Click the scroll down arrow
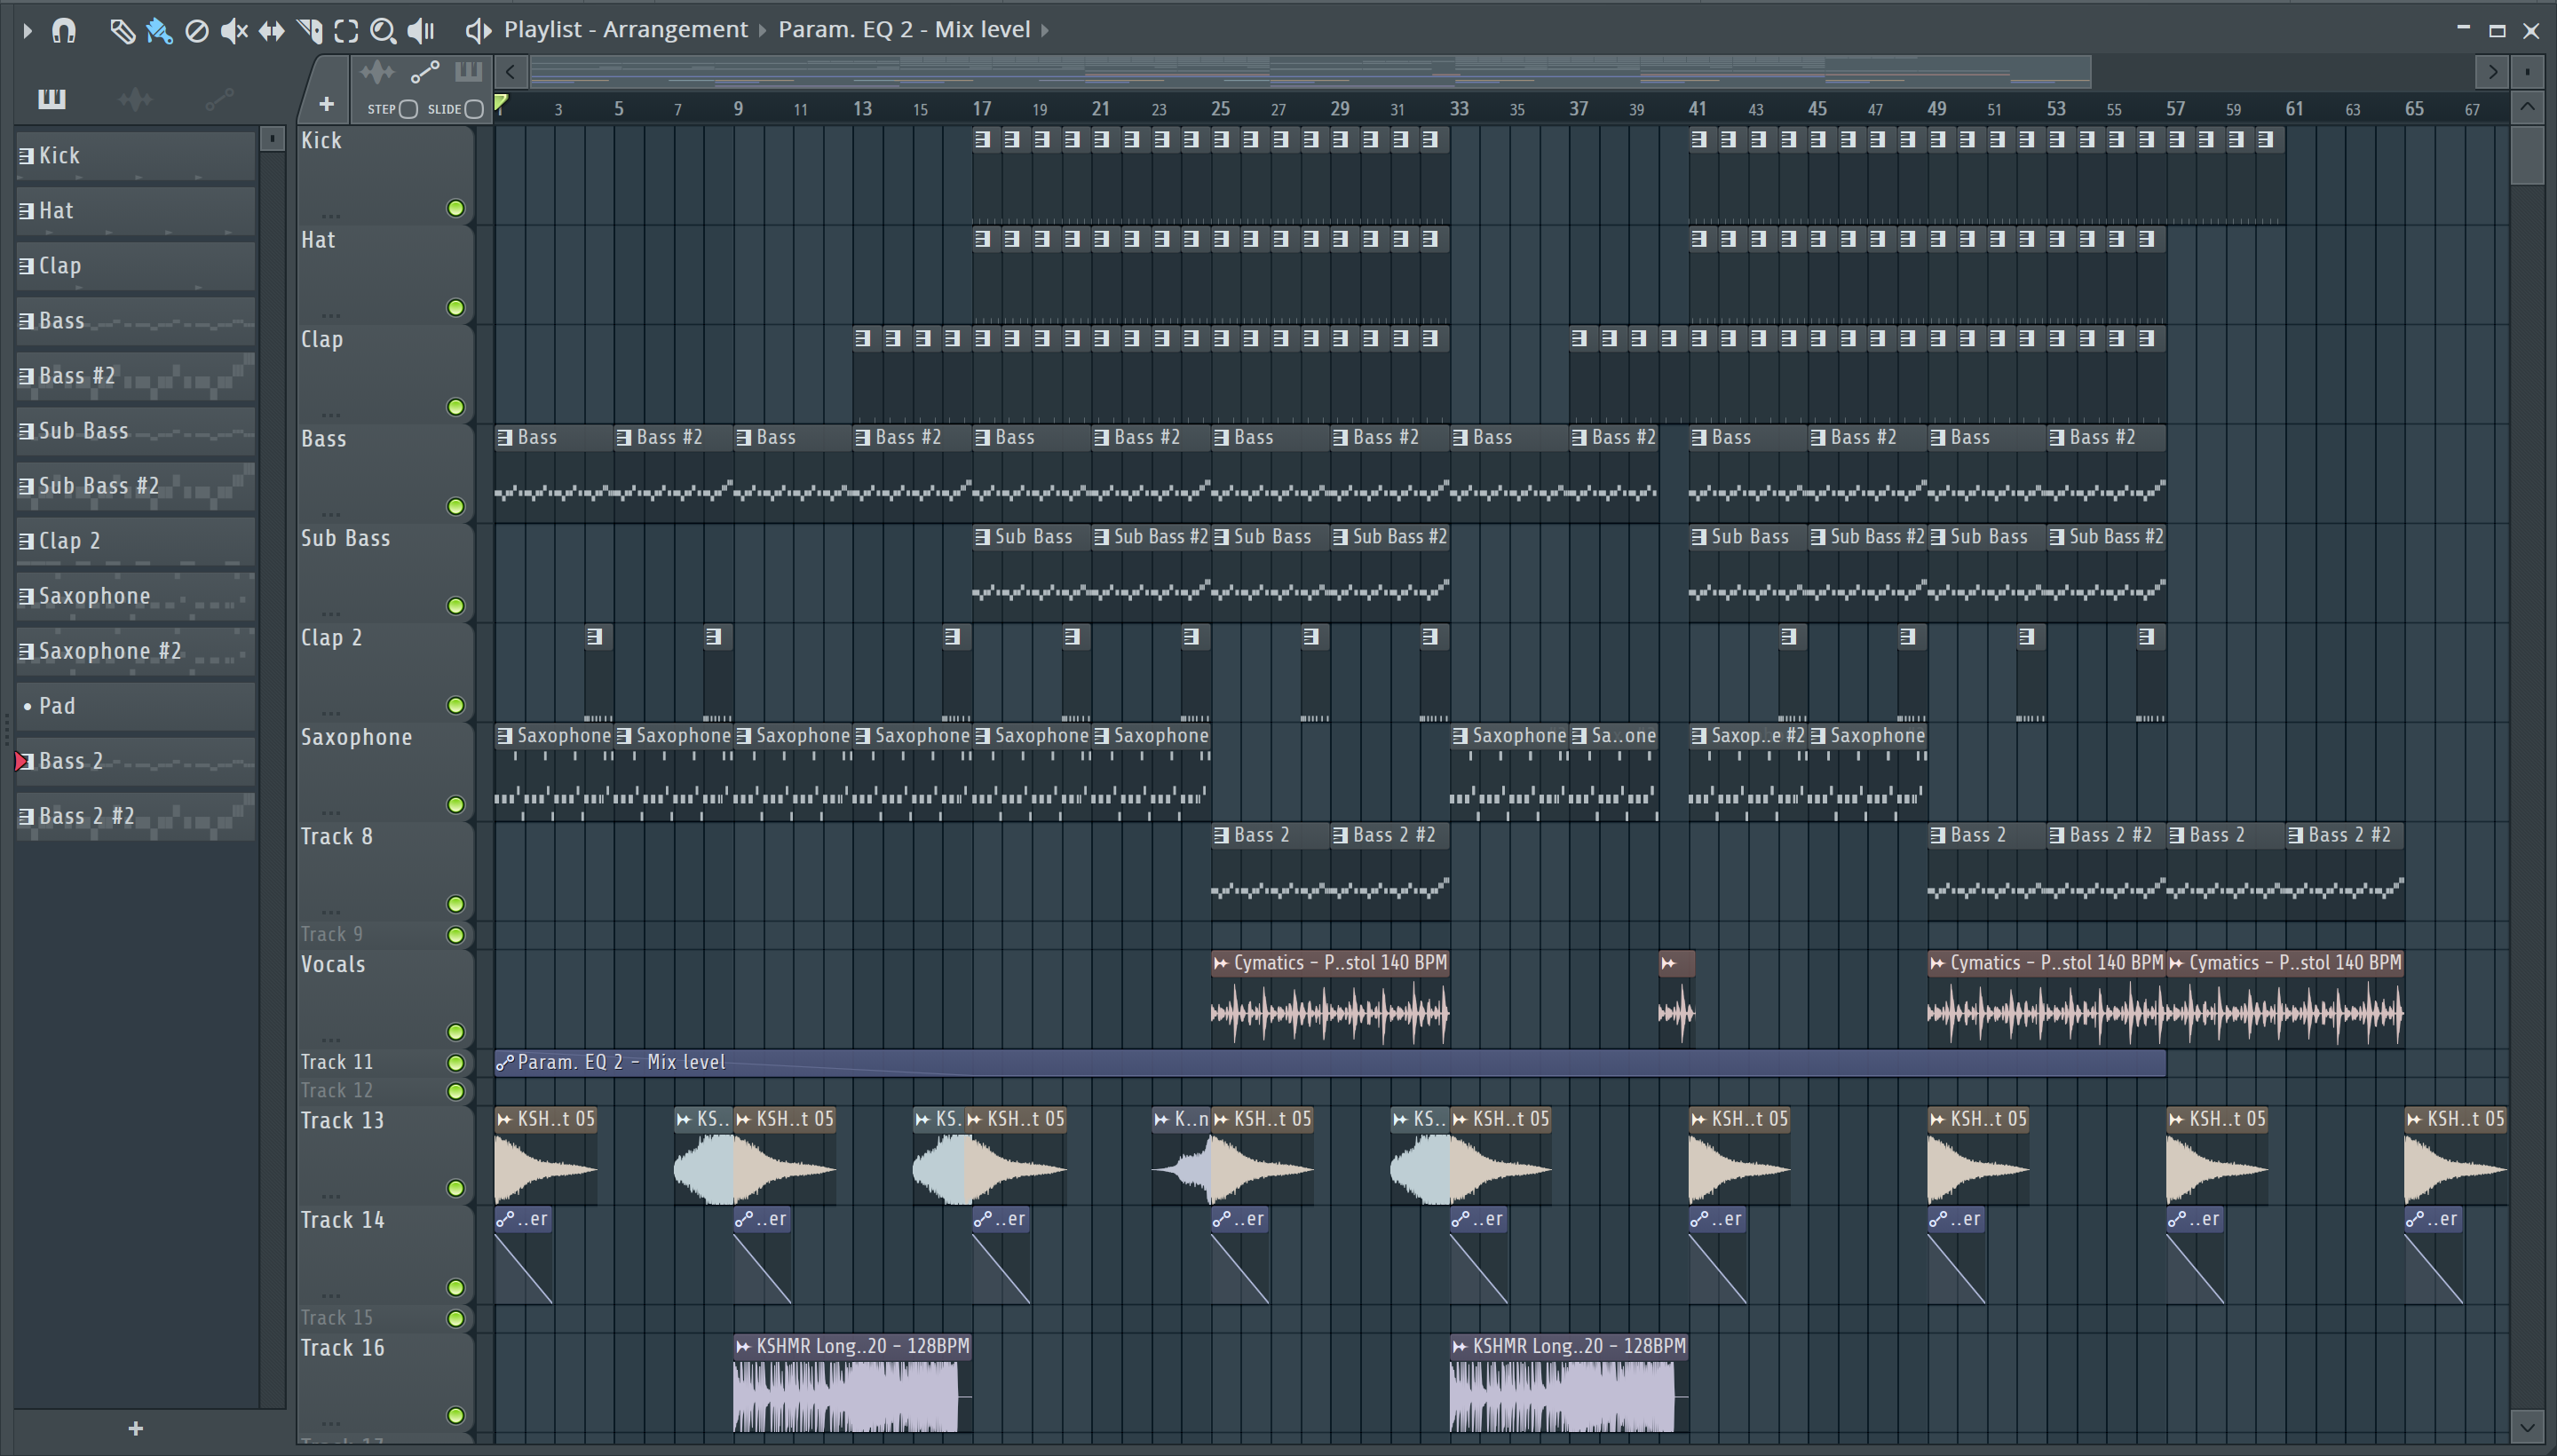Viewport: 2557px width, 1456px height. [x=2527, y=1425]
